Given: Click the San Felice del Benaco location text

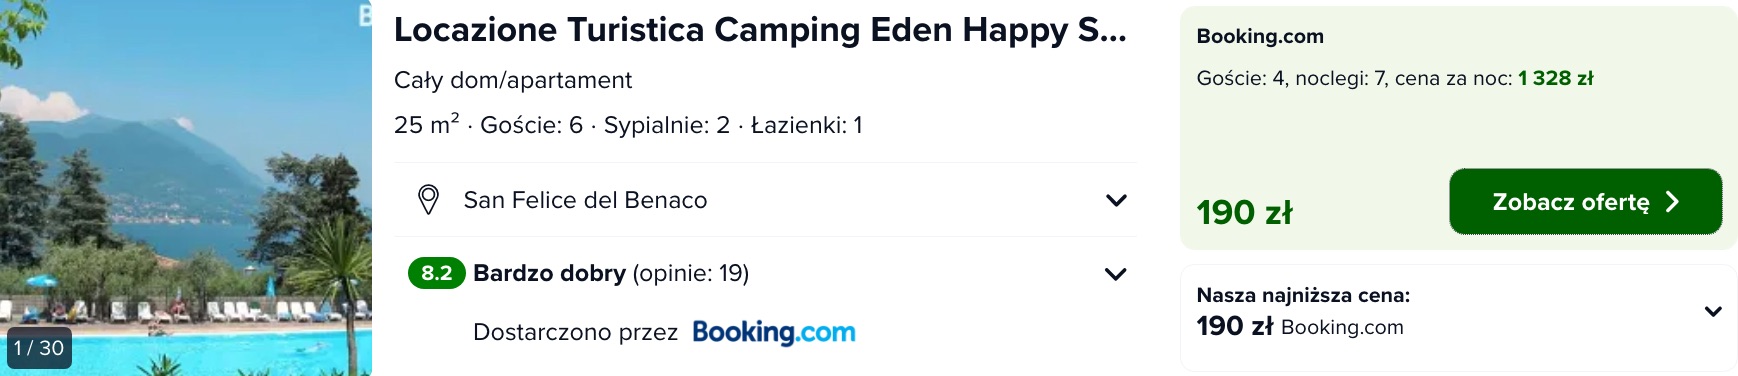Looking at the screenshot, I should pos(585,200).
